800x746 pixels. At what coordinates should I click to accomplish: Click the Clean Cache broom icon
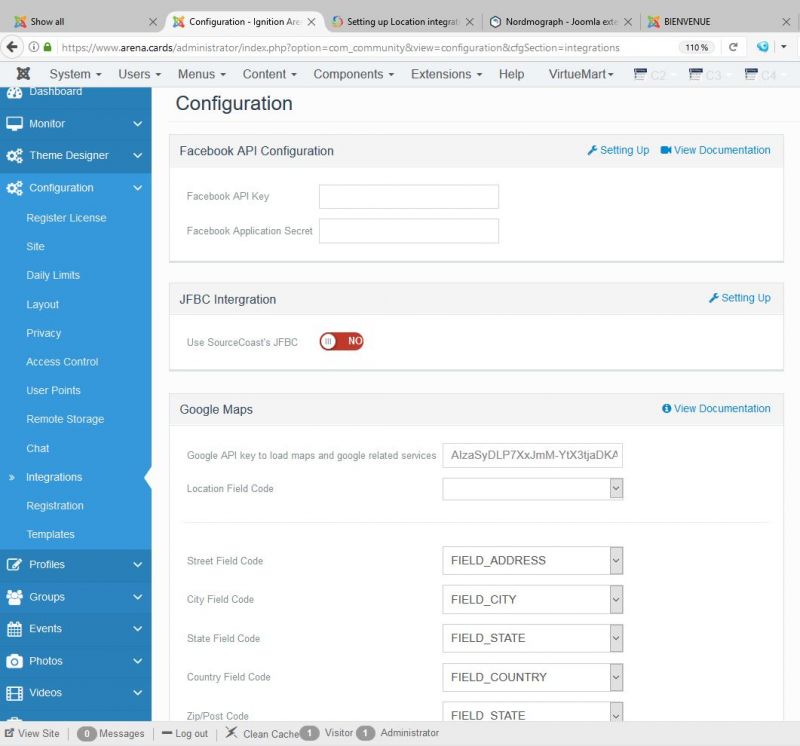click(x=232, y=733)
